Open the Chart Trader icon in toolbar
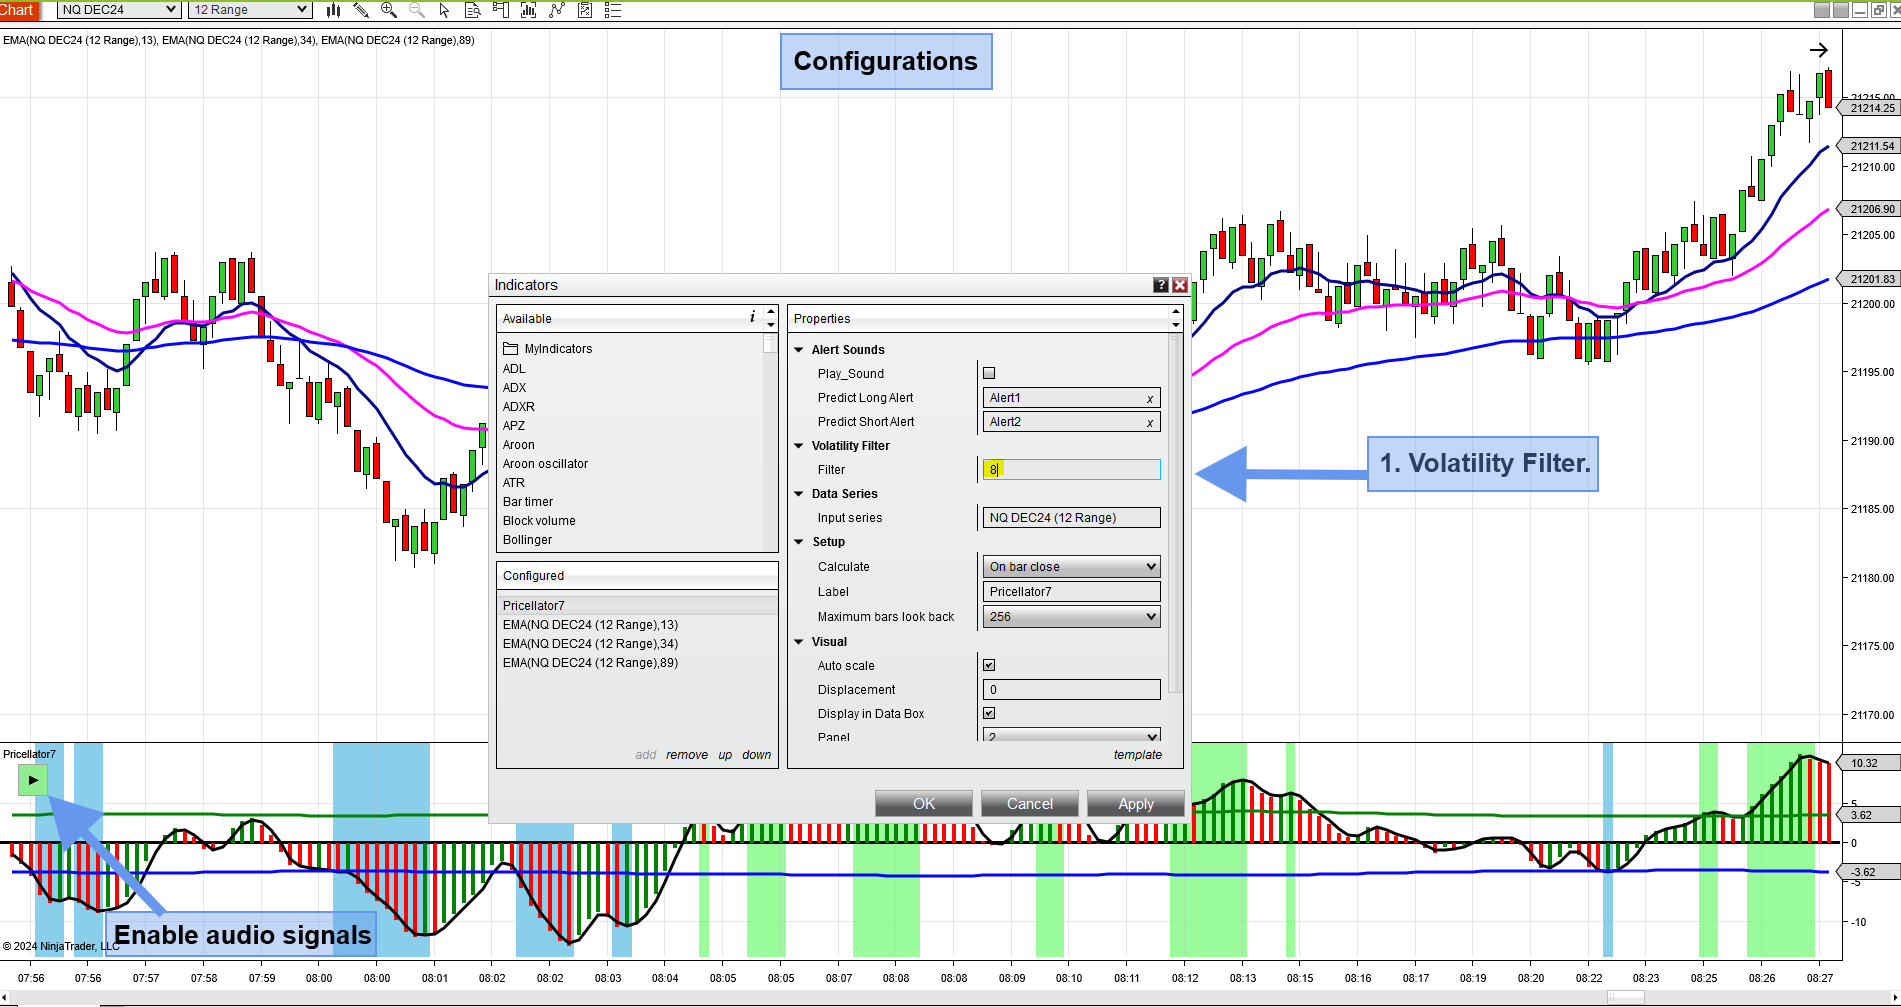Image resolution: width=1901 pixels, height=1007 pixels. pos(501,10)
